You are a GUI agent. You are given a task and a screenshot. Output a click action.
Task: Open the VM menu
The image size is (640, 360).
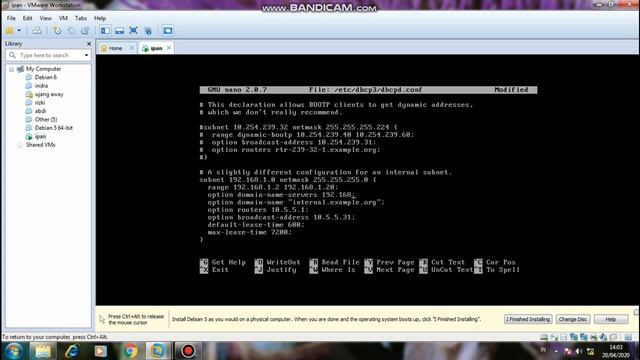[63, 18]
